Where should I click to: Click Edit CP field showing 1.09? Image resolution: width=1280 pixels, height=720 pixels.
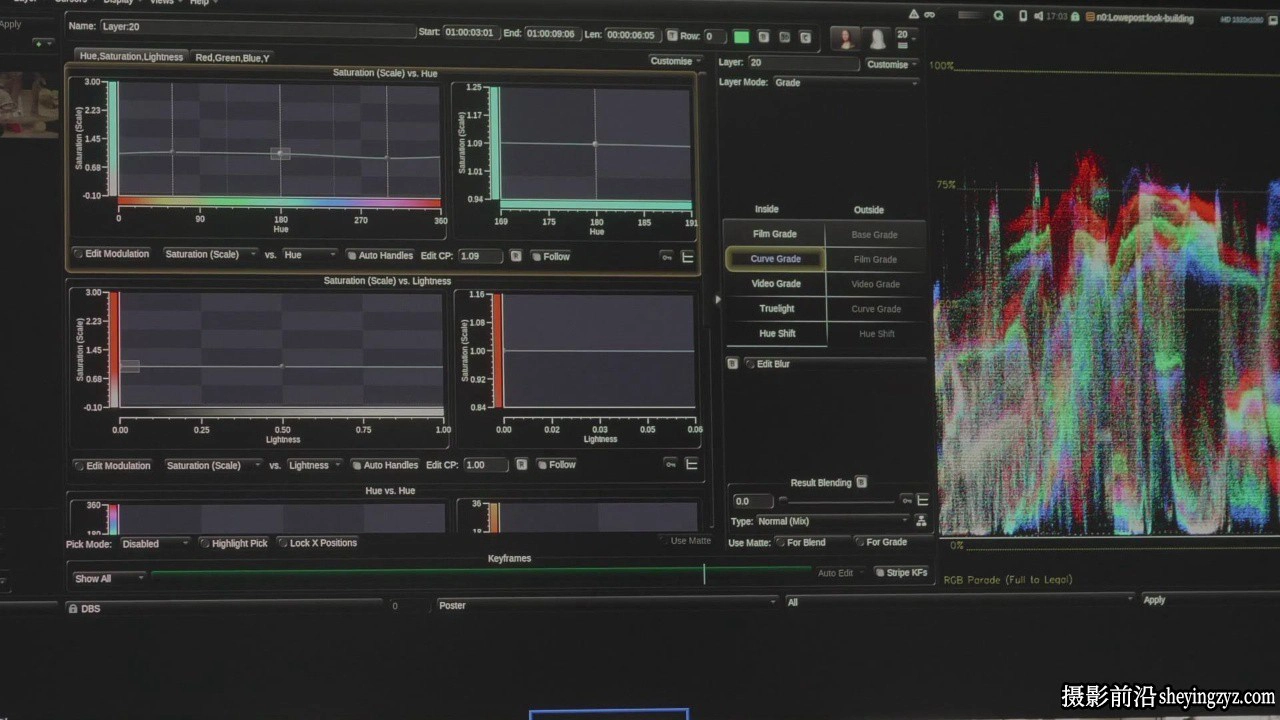point(482,256)
